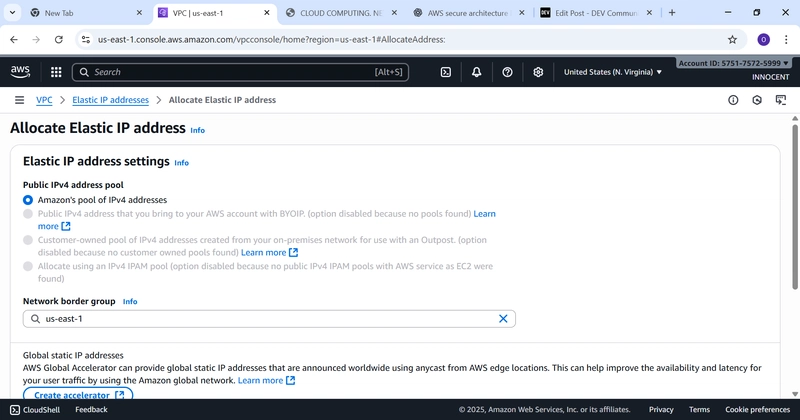Open the United States (N. Virginia) region dropdown
The image size is (800, 420).
tap(612, 72)
